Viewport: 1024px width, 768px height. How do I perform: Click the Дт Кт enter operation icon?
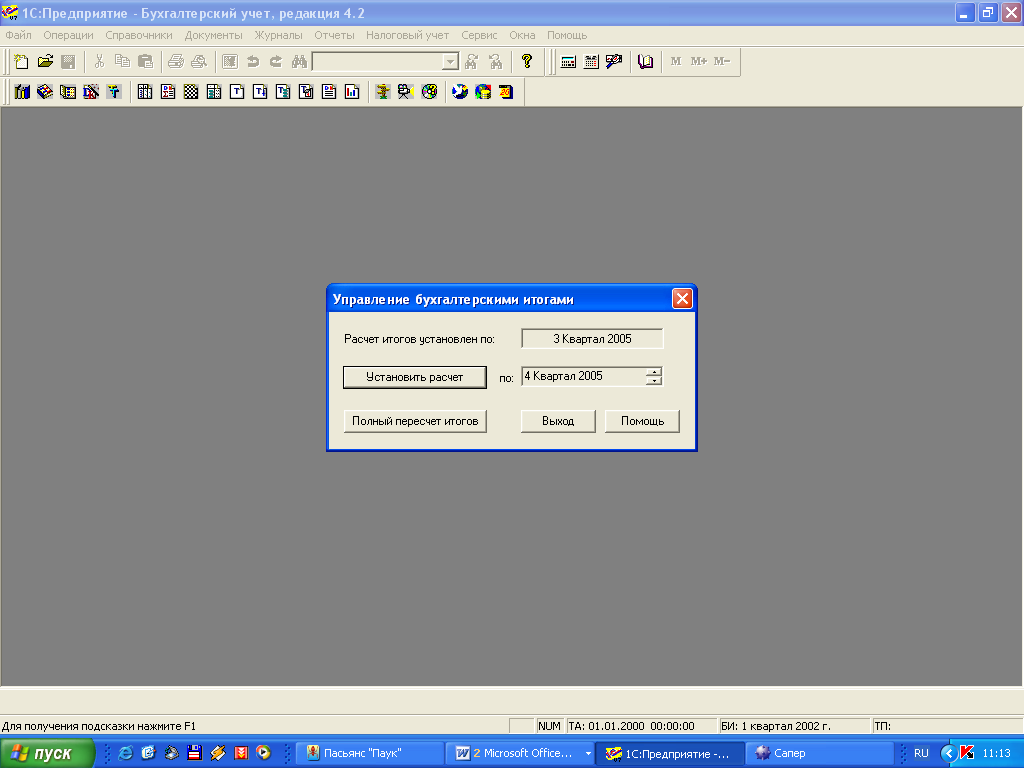91,91
